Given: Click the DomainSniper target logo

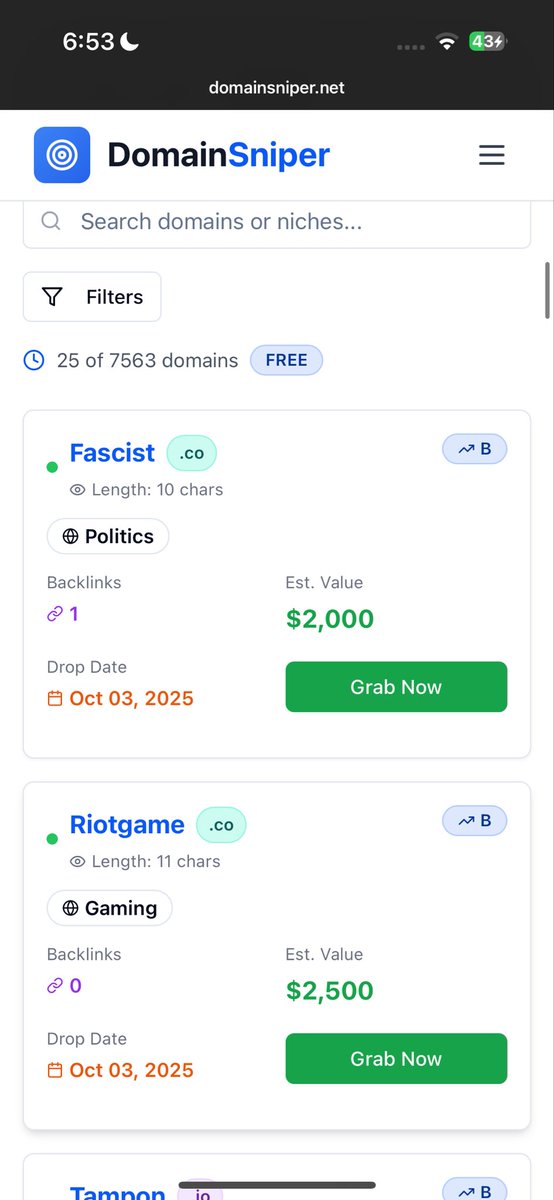Looking at the screenshot, I should pyautogui.click(x=62, y=155).
